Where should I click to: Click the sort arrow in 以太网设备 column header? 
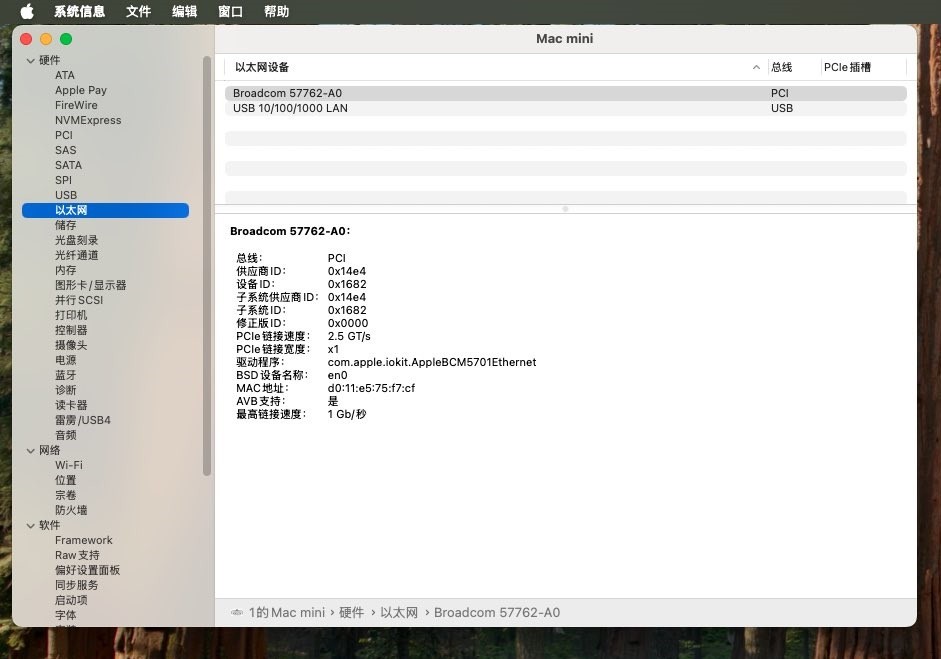756,67
